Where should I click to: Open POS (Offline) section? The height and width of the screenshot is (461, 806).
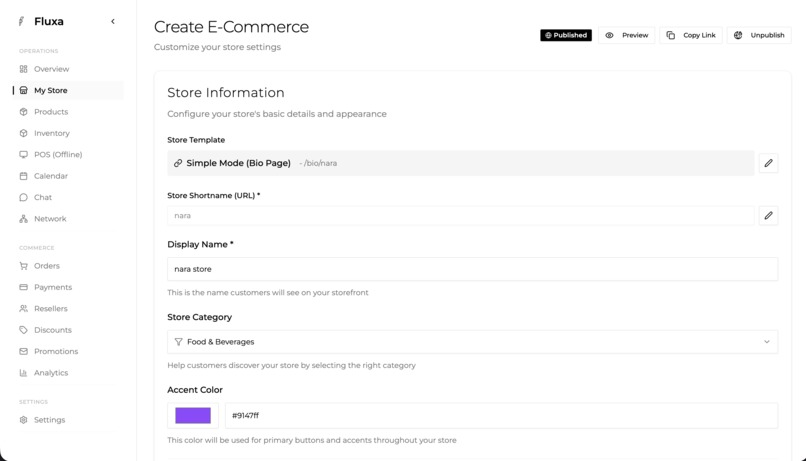point(58,154)
